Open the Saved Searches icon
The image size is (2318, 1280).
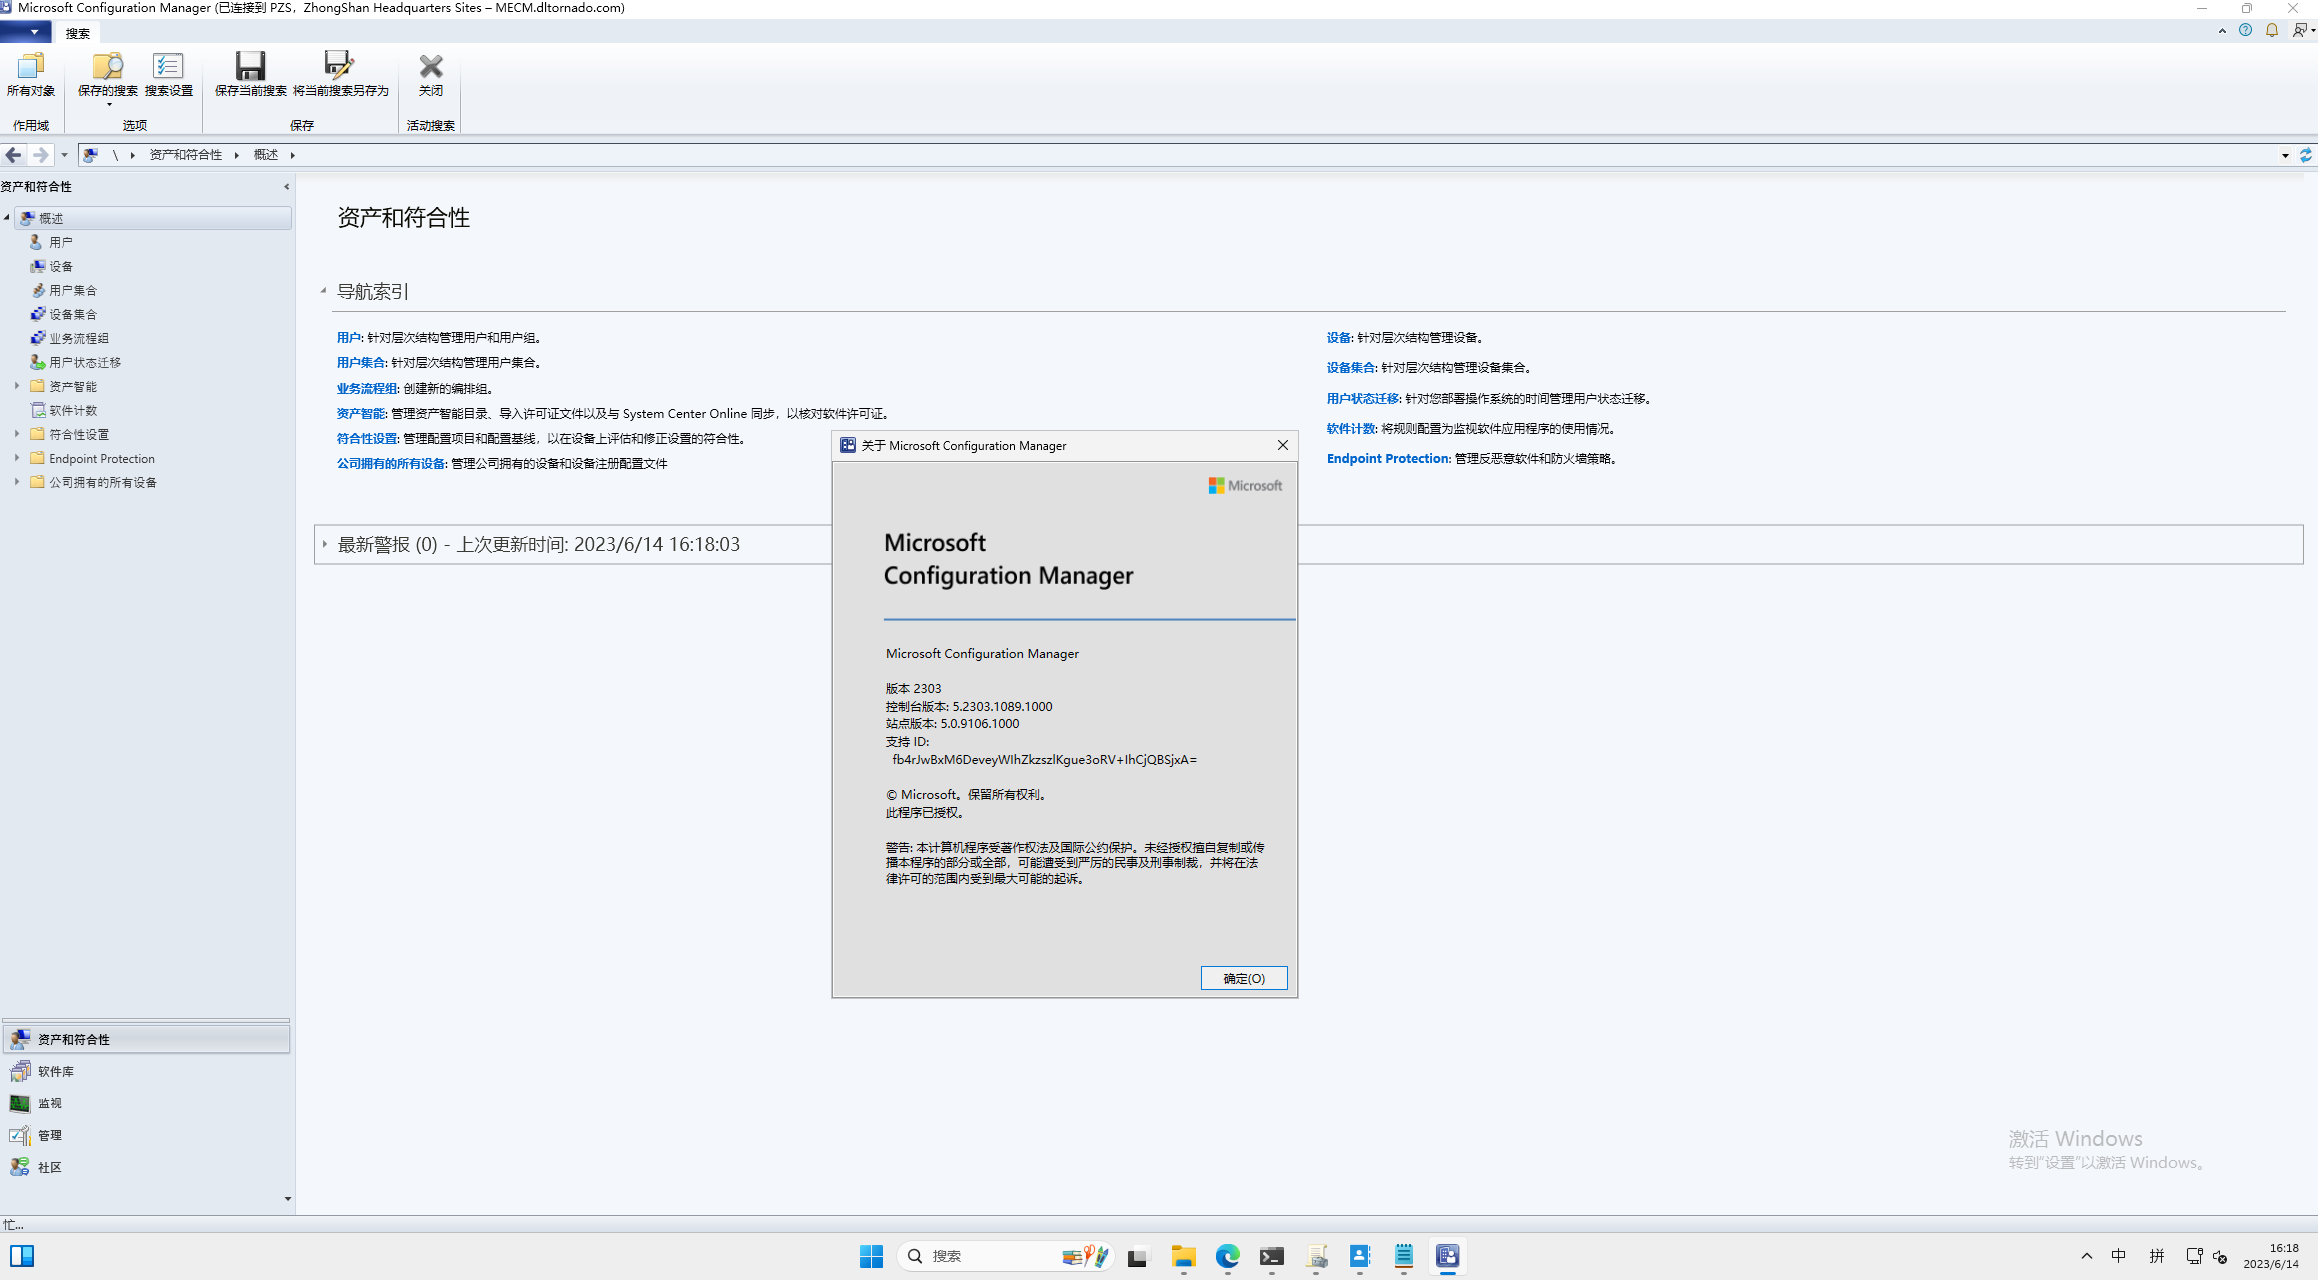coord(107,67)
